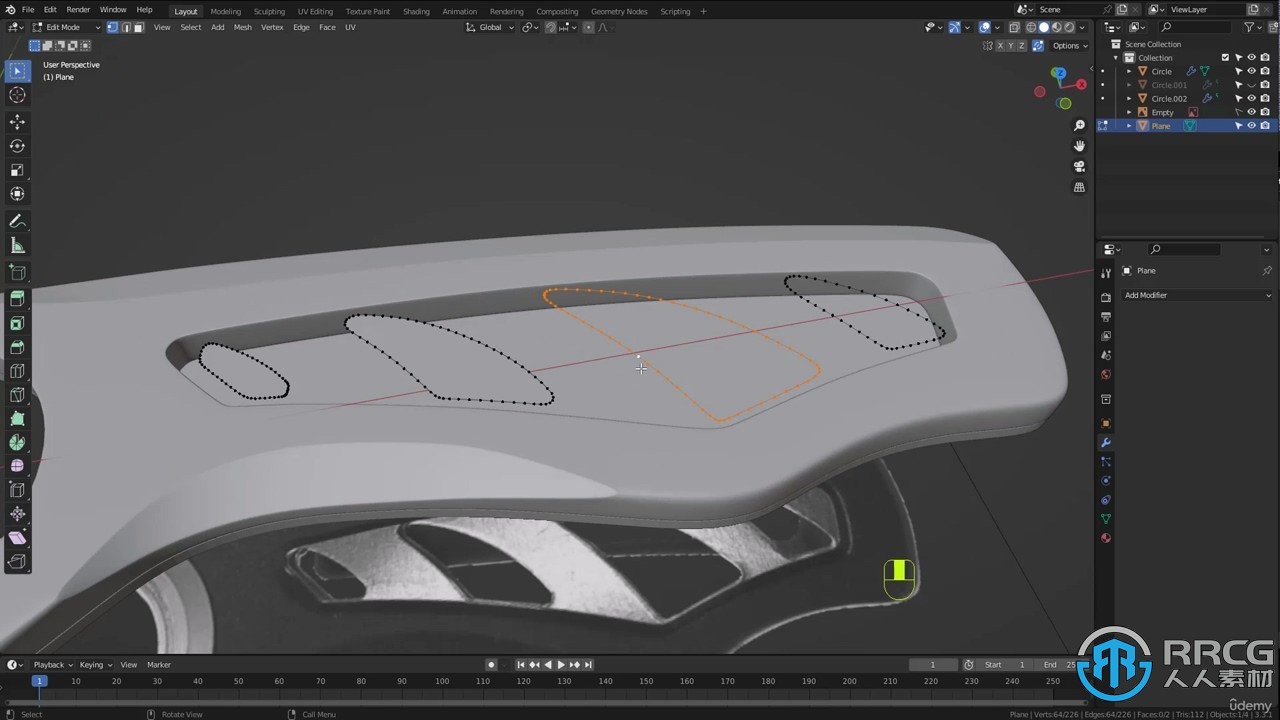Switch to rendered viewport shading
Image resolution: width=1280 pixels, height=720 pixels.
tap(1069, 27)
